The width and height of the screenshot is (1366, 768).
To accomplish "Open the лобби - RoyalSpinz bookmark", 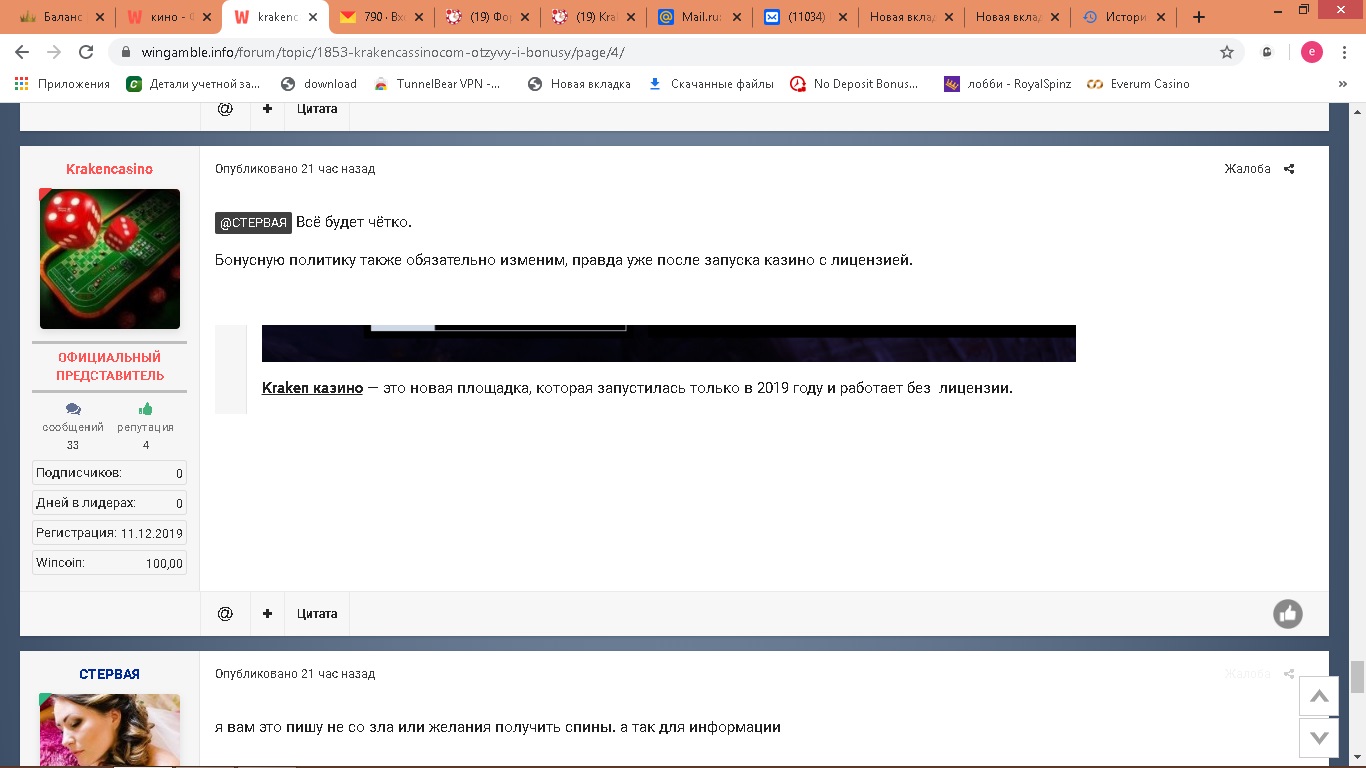I will click(x=1007, y=84).
